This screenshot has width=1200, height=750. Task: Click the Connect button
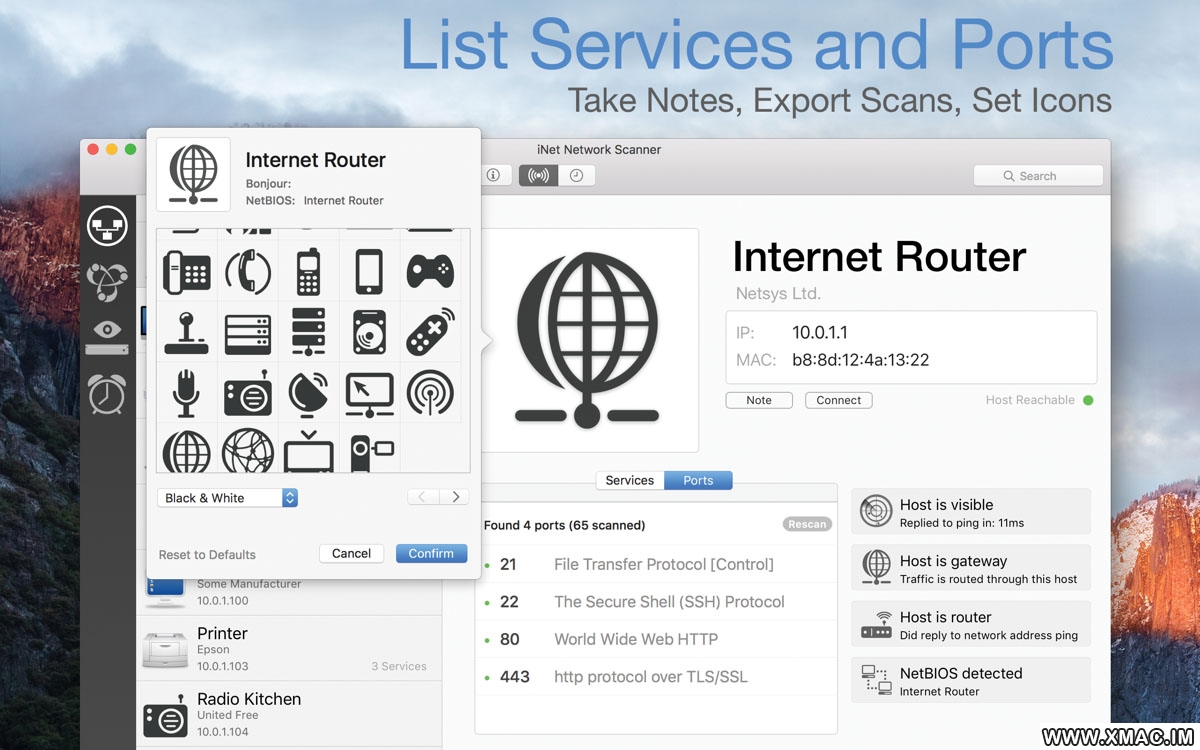pyautogui.click(x=838, y=400)
